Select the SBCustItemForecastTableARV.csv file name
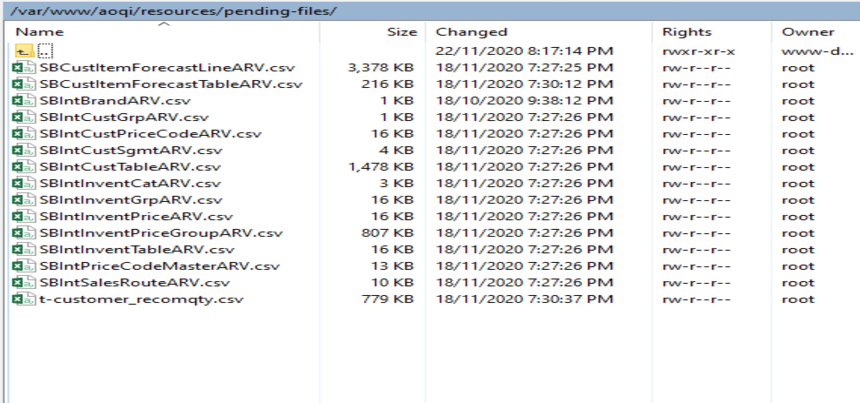This screenshot has height=403, width=860. coord(170,84)
